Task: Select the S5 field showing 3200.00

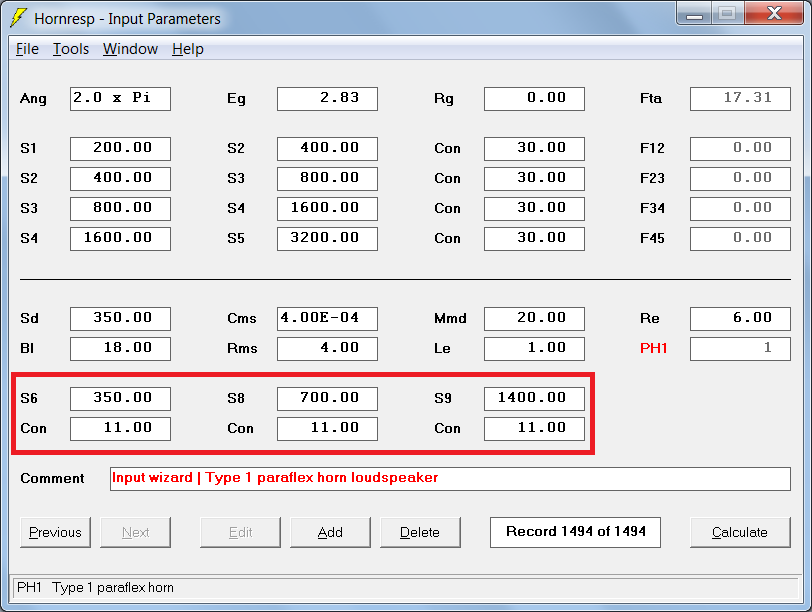Action: click(x=327, y=239)
